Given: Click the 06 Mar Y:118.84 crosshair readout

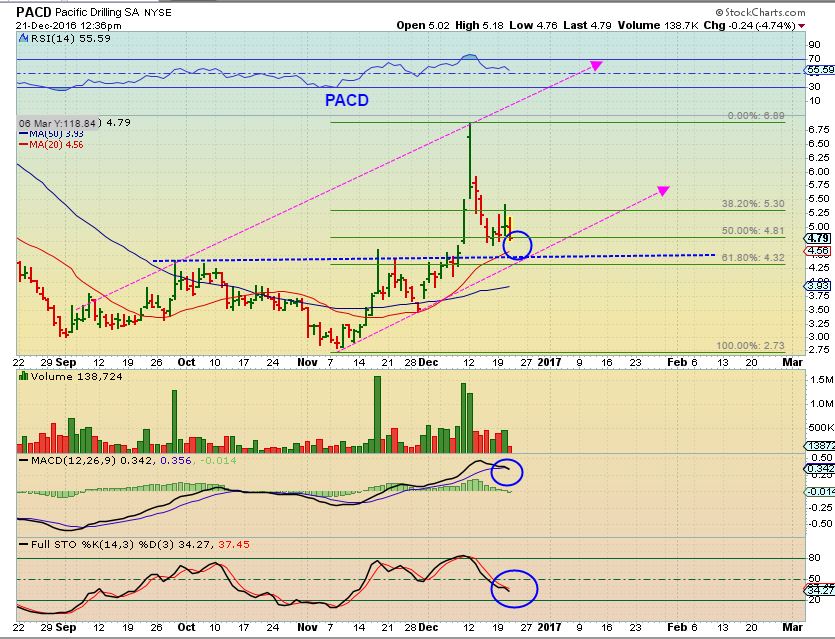Looking at the screenshot, I should [x=59, y=123].
